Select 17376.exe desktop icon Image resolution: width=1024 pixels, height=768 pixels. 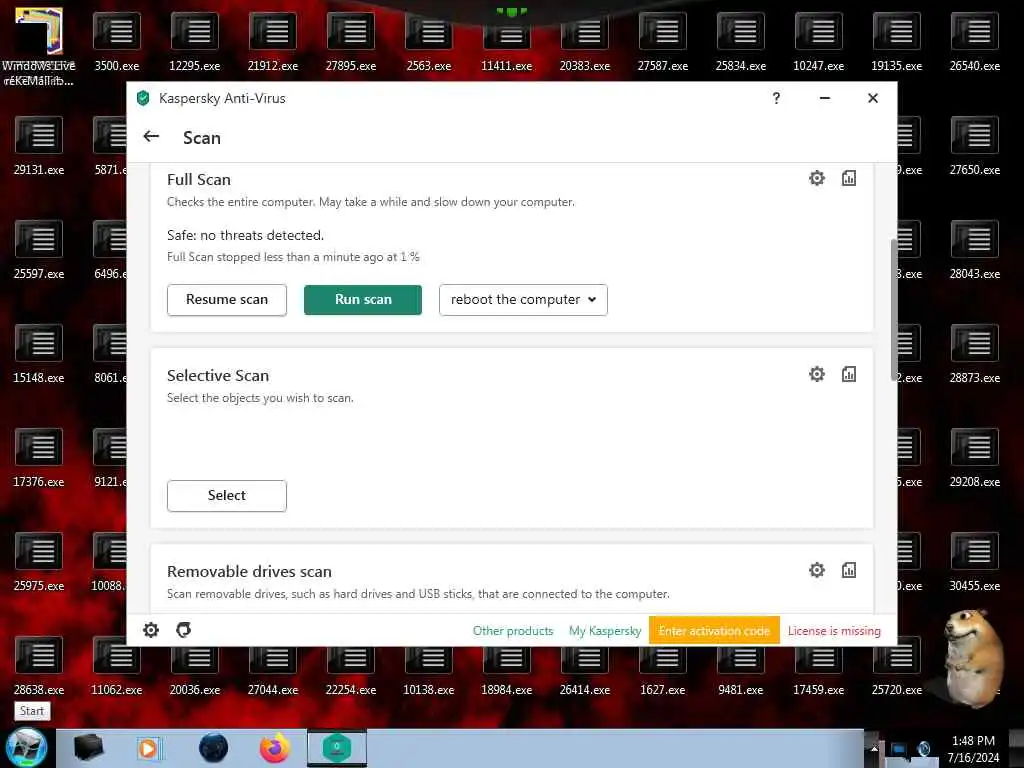pyautogui.click(x=39, y=456)
